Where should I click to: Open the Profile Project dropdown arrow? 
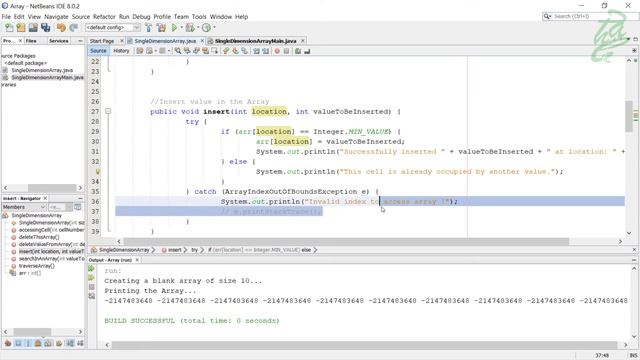[214, 28]
